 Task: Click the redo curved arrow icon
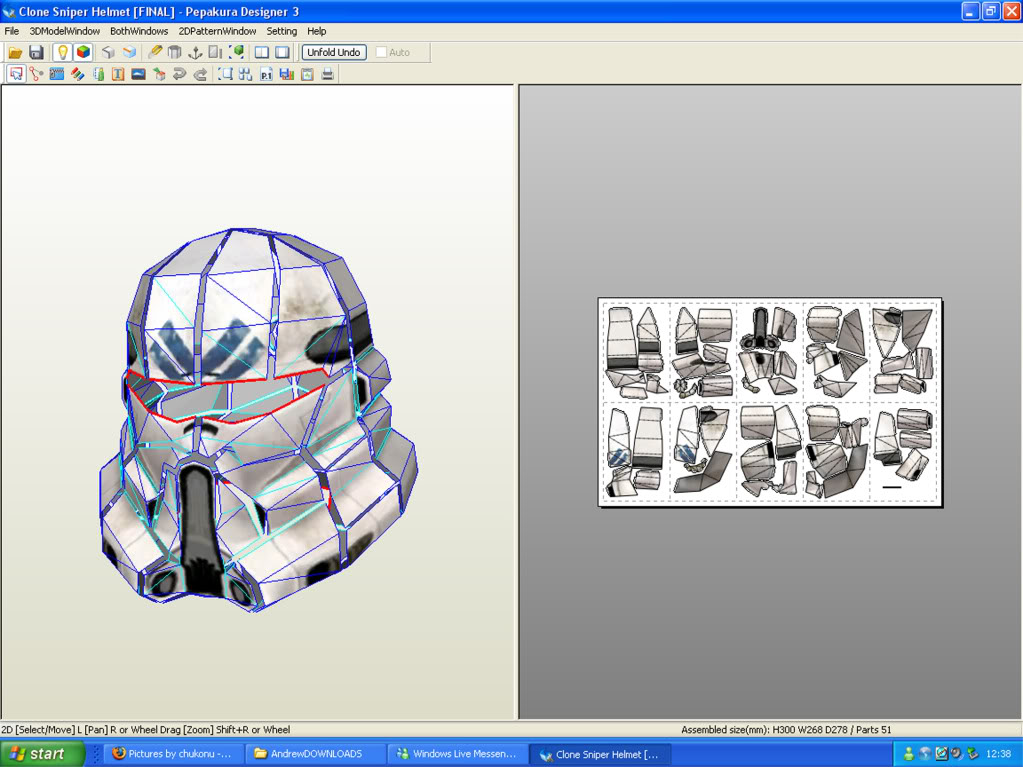pos(200,74)
